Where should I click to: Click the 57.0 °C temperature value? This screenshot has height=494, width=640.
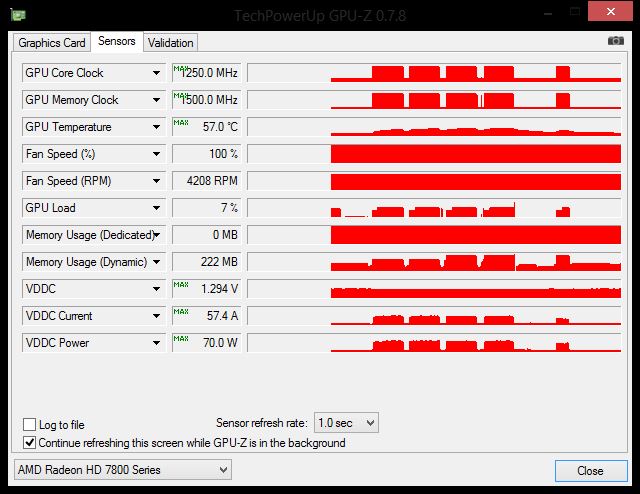pos(207,127)
